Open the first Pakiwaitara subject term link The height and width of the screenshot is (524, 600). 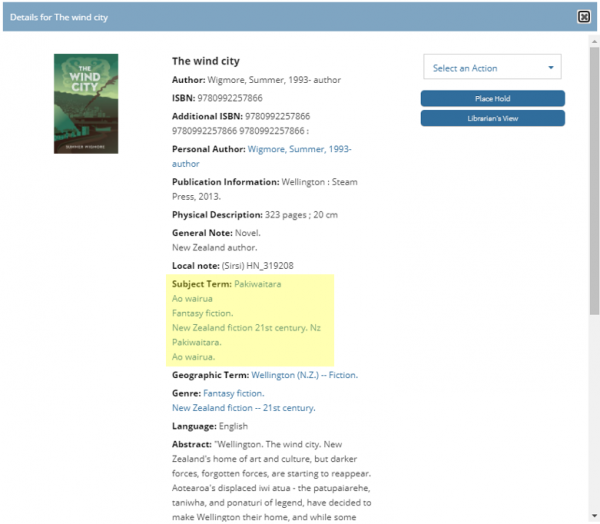pyautogui.click(x=258, y=284)
